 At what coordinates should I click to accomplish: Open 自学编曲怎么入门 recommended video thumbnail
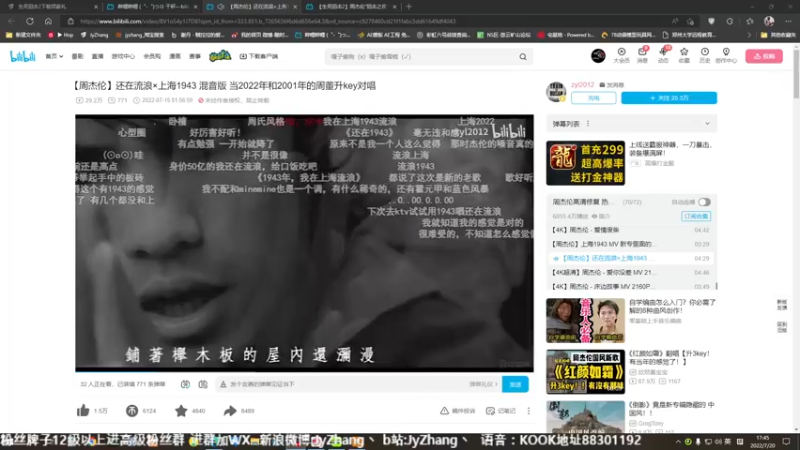[585, 320]
